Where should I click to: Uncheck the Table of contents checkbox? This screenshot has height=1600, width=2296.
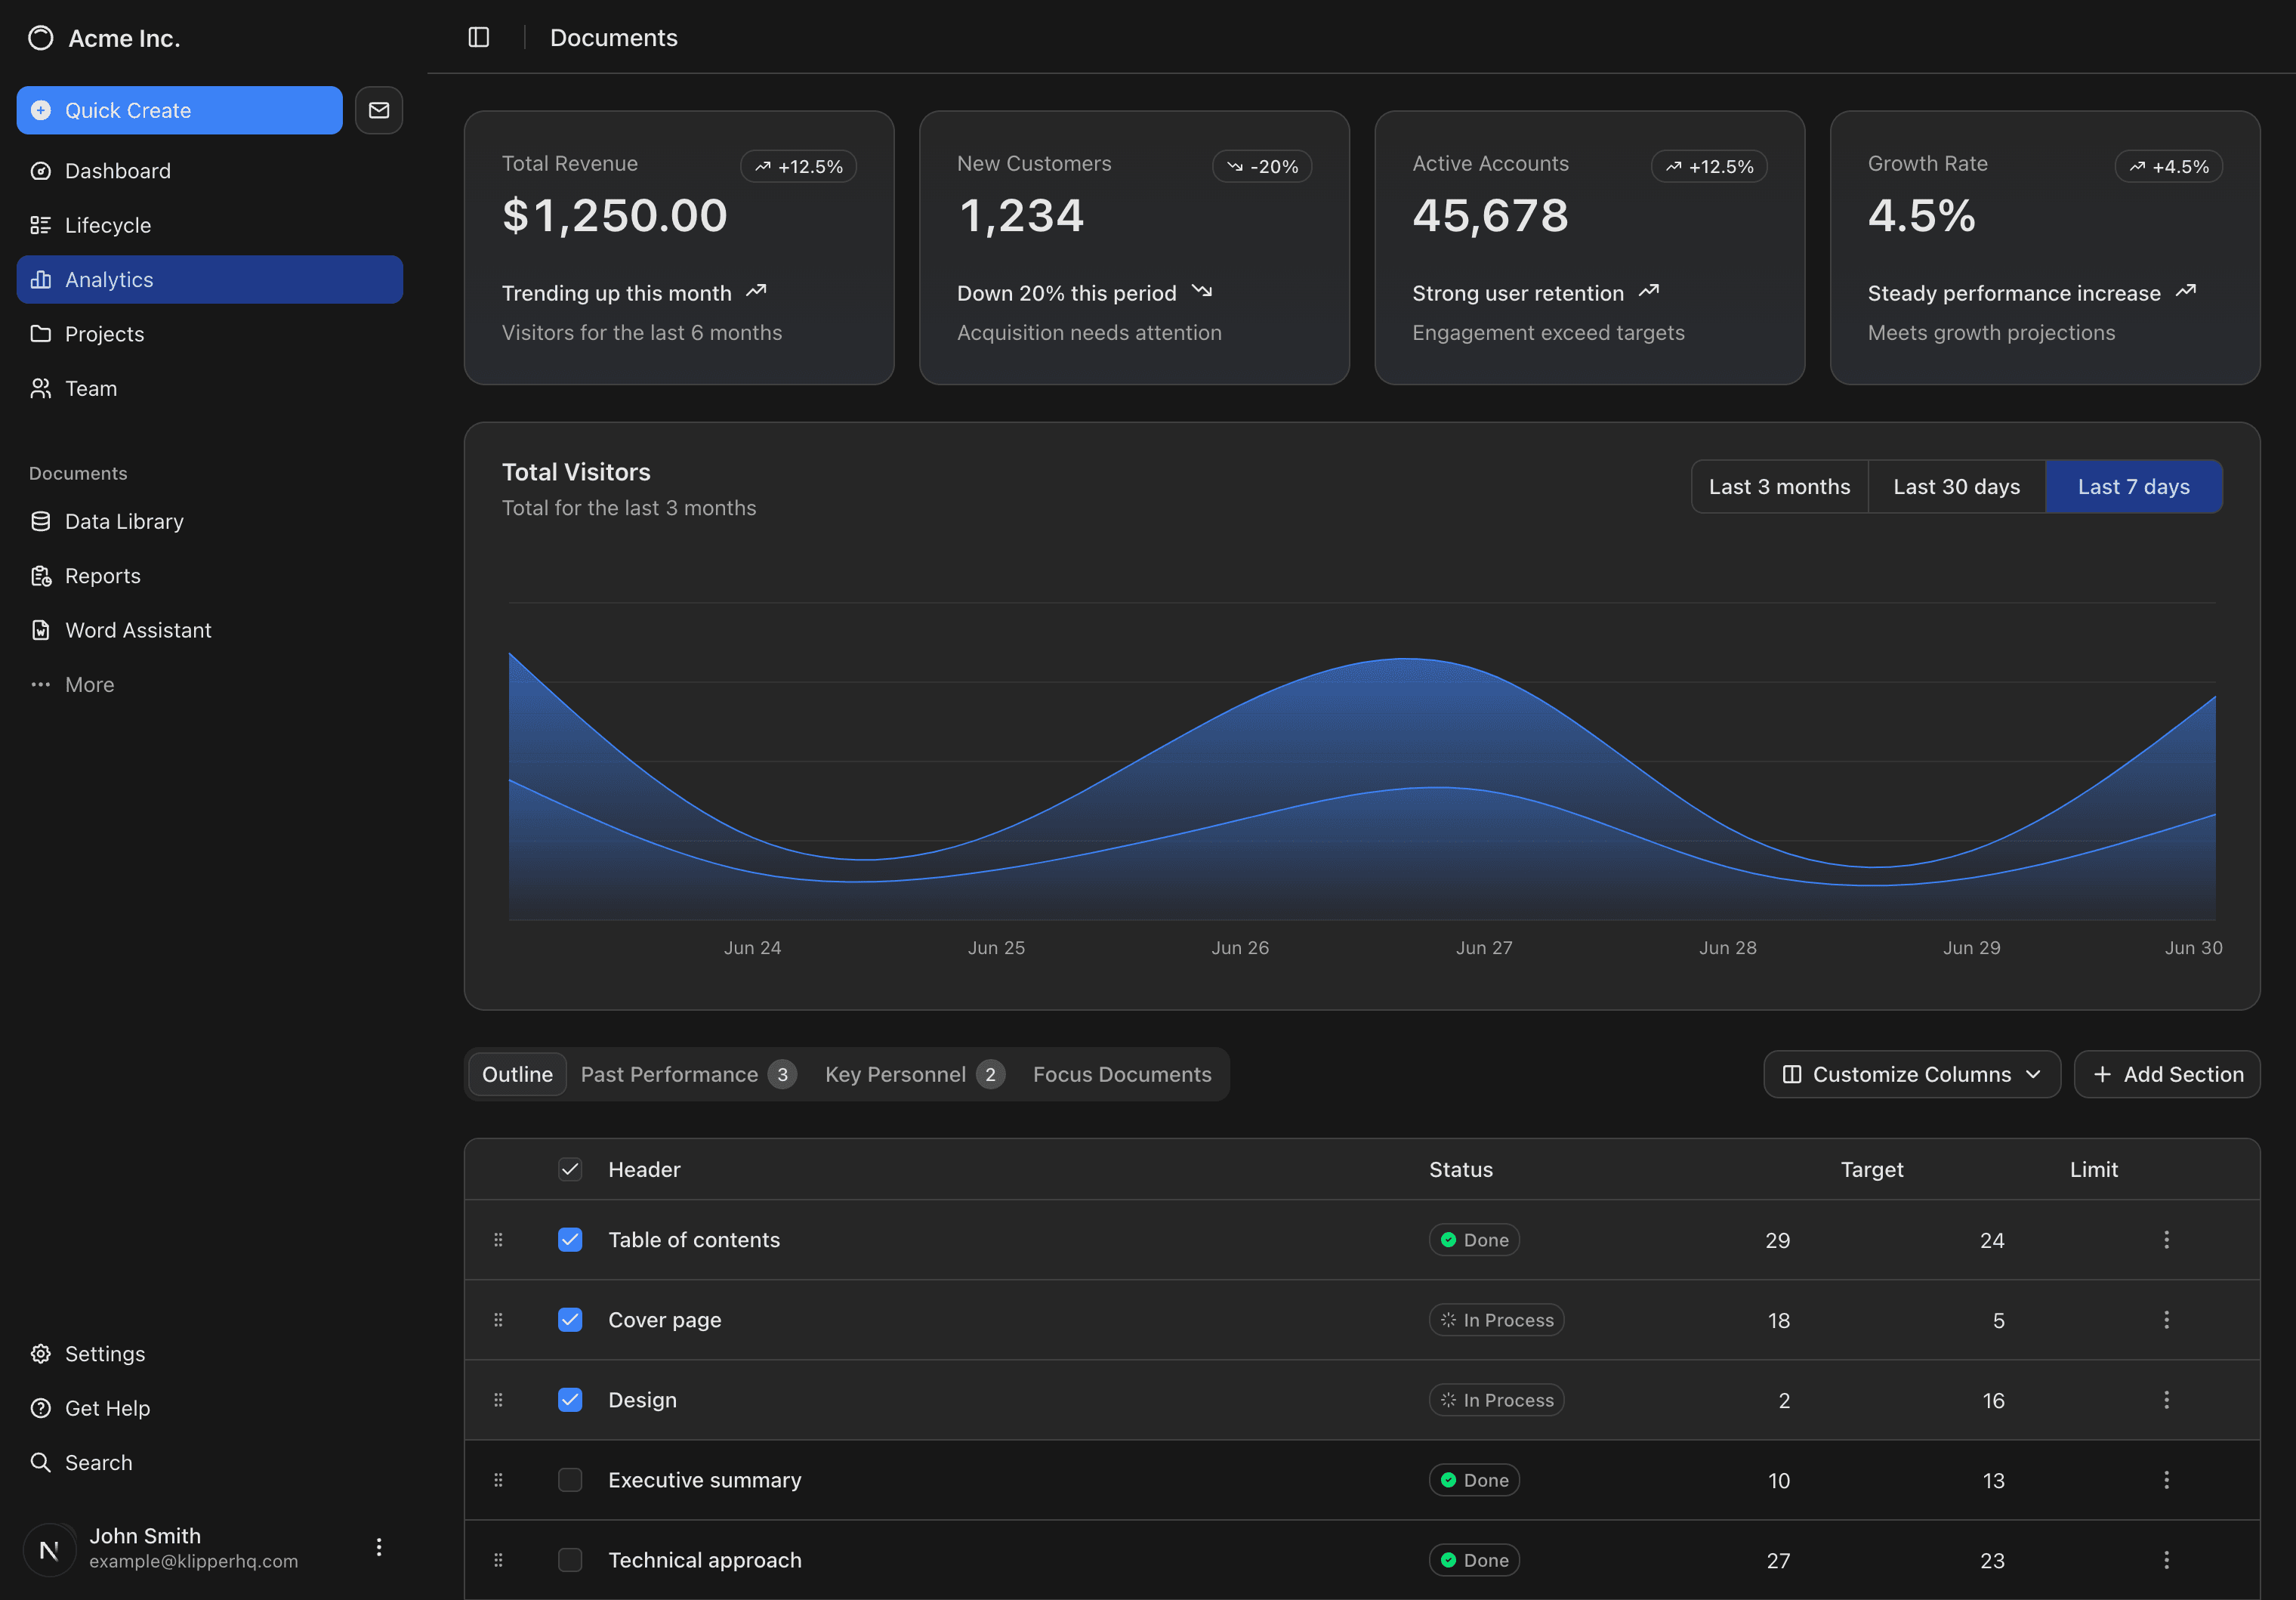pyautogui.click(x=570, y=1240)
